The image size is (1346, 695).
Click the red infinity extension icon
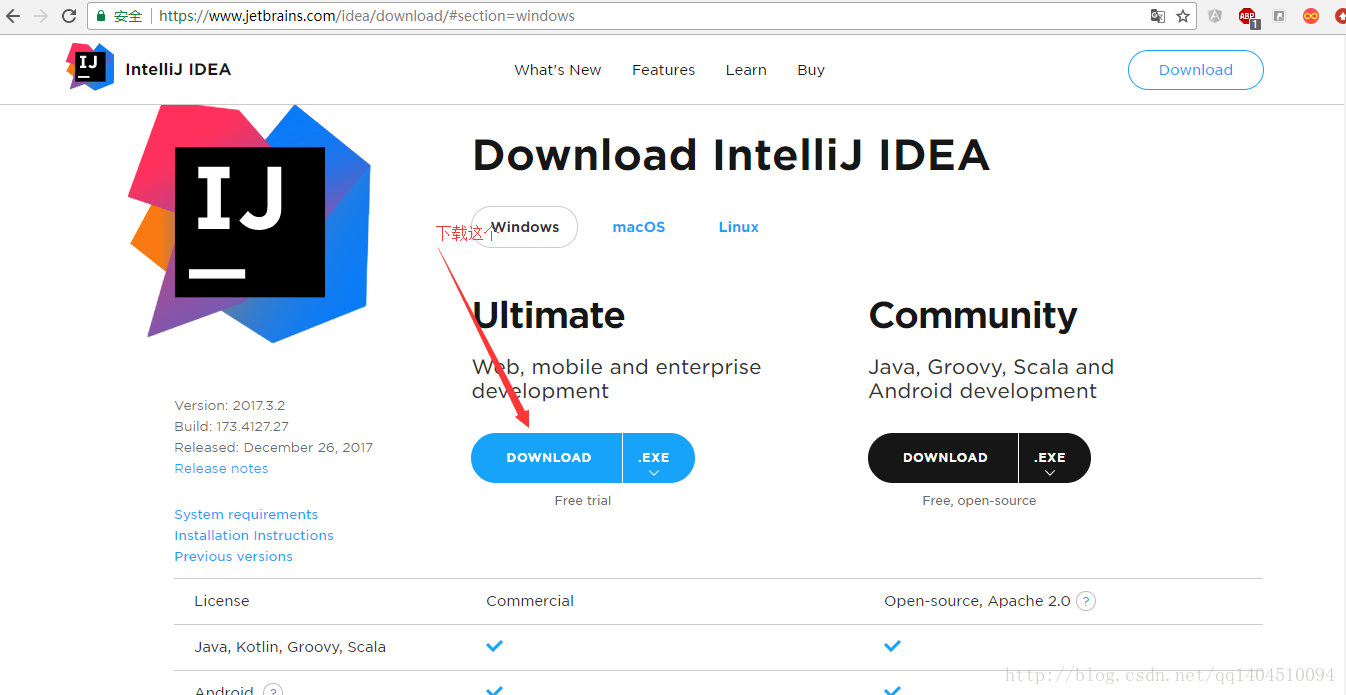pos(1311,16)
